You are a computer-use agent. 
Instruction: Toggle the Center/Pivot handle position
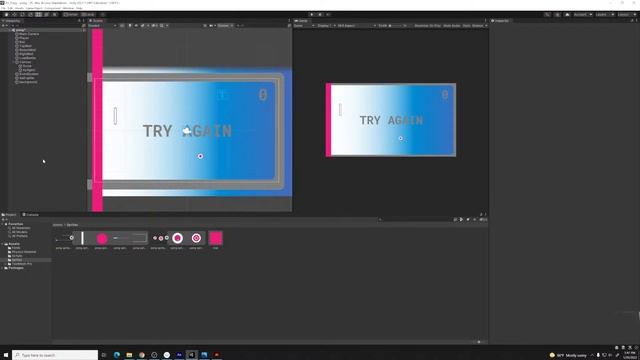tap(71, 15)
